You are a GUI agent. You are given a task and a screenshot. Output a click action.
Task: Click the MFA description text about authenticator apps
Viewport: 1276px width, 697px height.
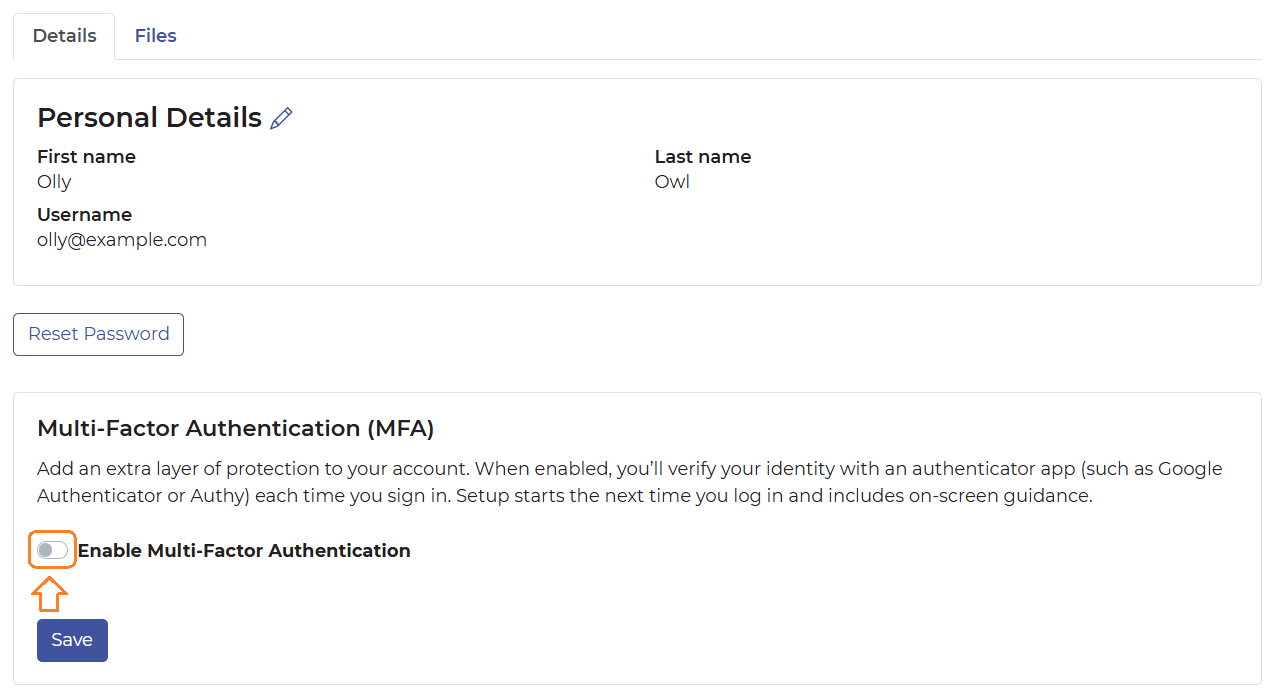click(x=630, y=482)
